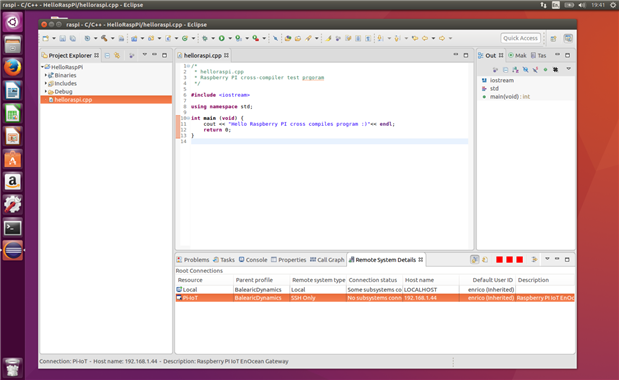Click the Build hammer icon
Viewport: 619px width, 380px height.
(x=104, y=38)
